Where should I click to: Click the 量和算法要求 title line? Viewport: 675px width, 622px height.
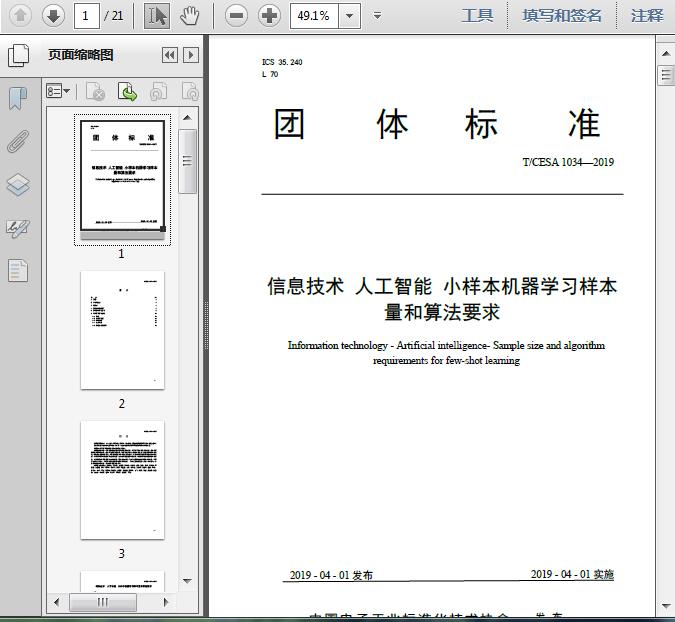442,313
